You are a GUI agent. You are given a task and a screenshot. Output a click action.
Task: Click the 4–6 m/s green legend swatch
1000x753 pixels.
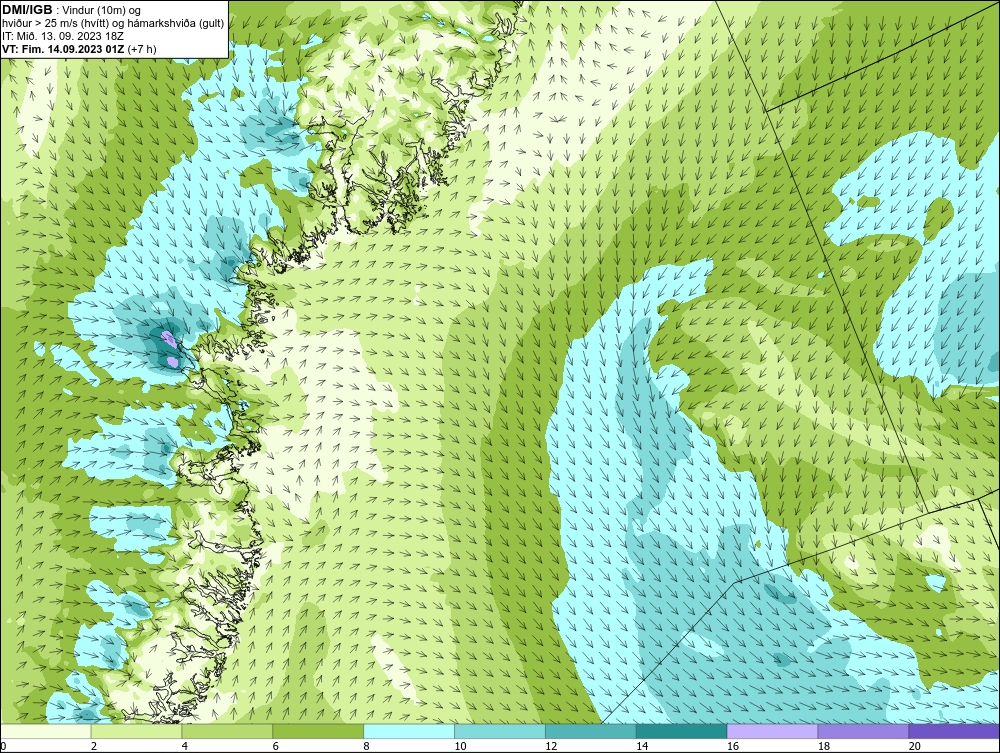click(x=227, y=731)
